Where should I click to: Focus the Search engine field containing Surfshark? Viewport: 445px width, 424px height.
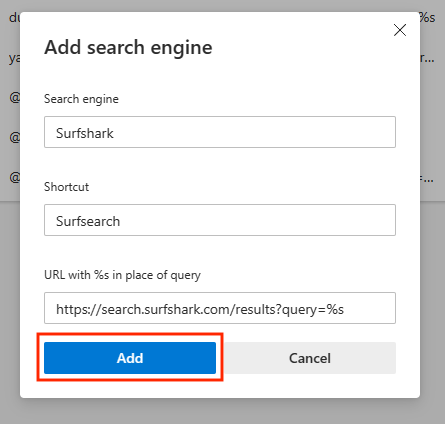click(x=220, y=132)
